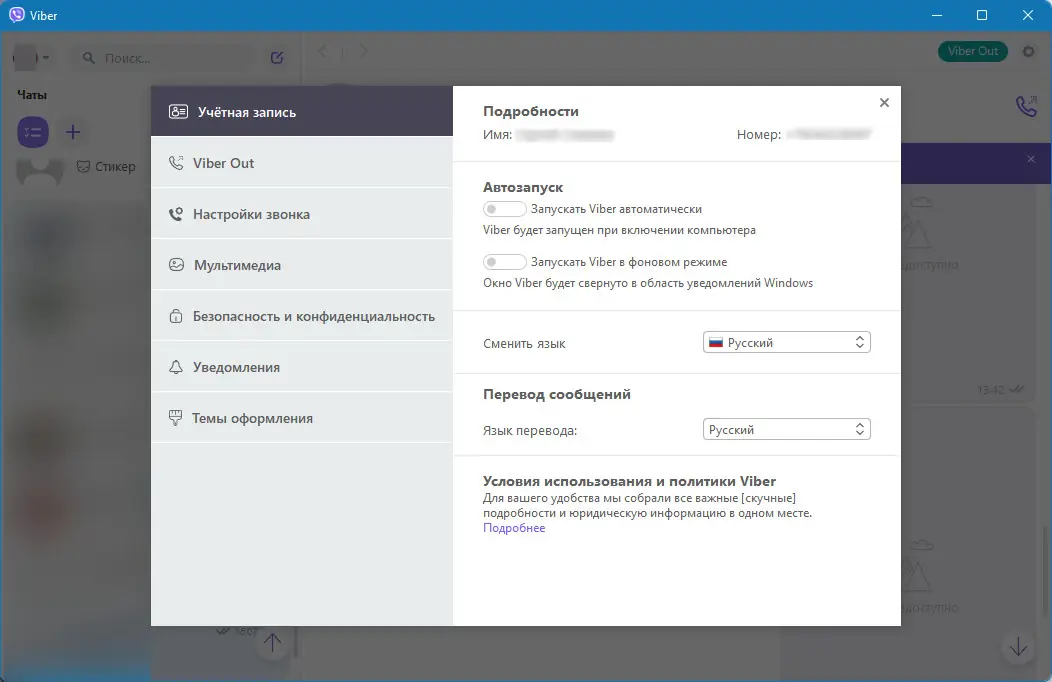Image resolution: width=1052 pixels, height=682 pixels.
Task: Click the green Viber Out button in the main window
Action: 973,51
